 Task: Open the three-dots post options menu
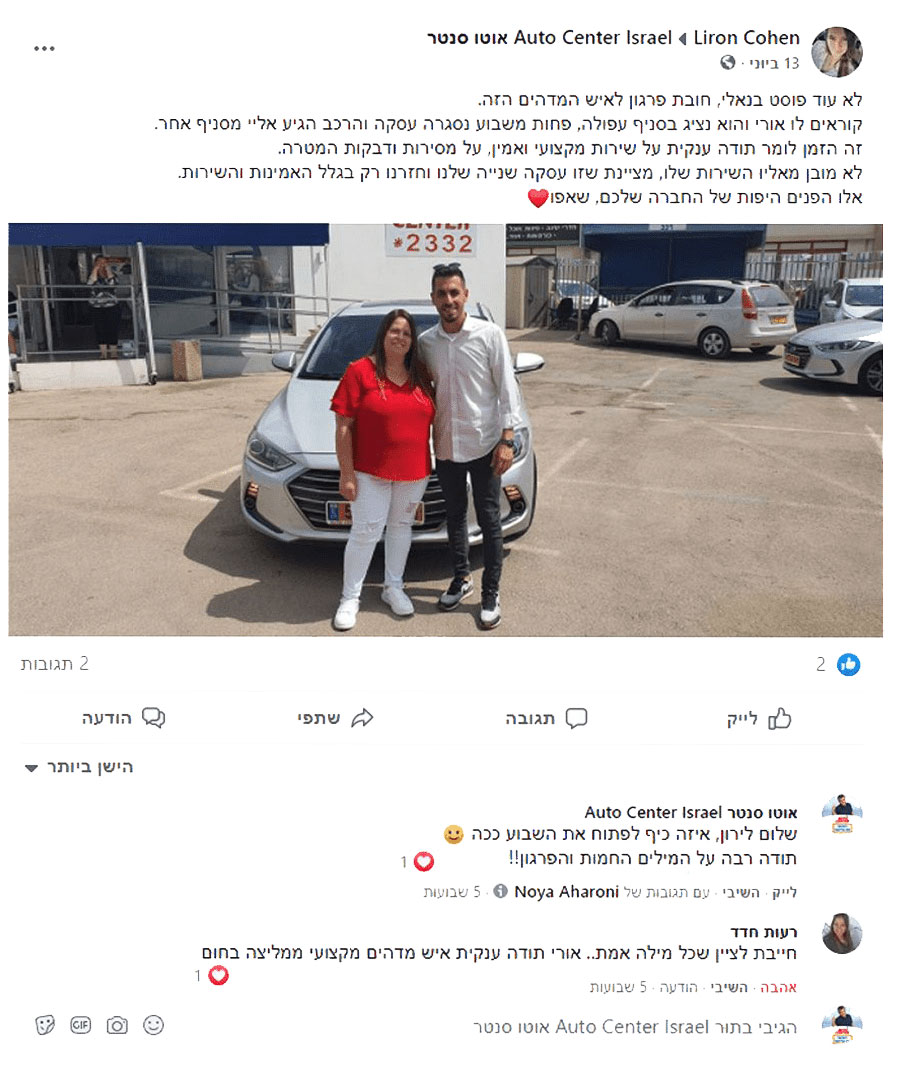44,48
